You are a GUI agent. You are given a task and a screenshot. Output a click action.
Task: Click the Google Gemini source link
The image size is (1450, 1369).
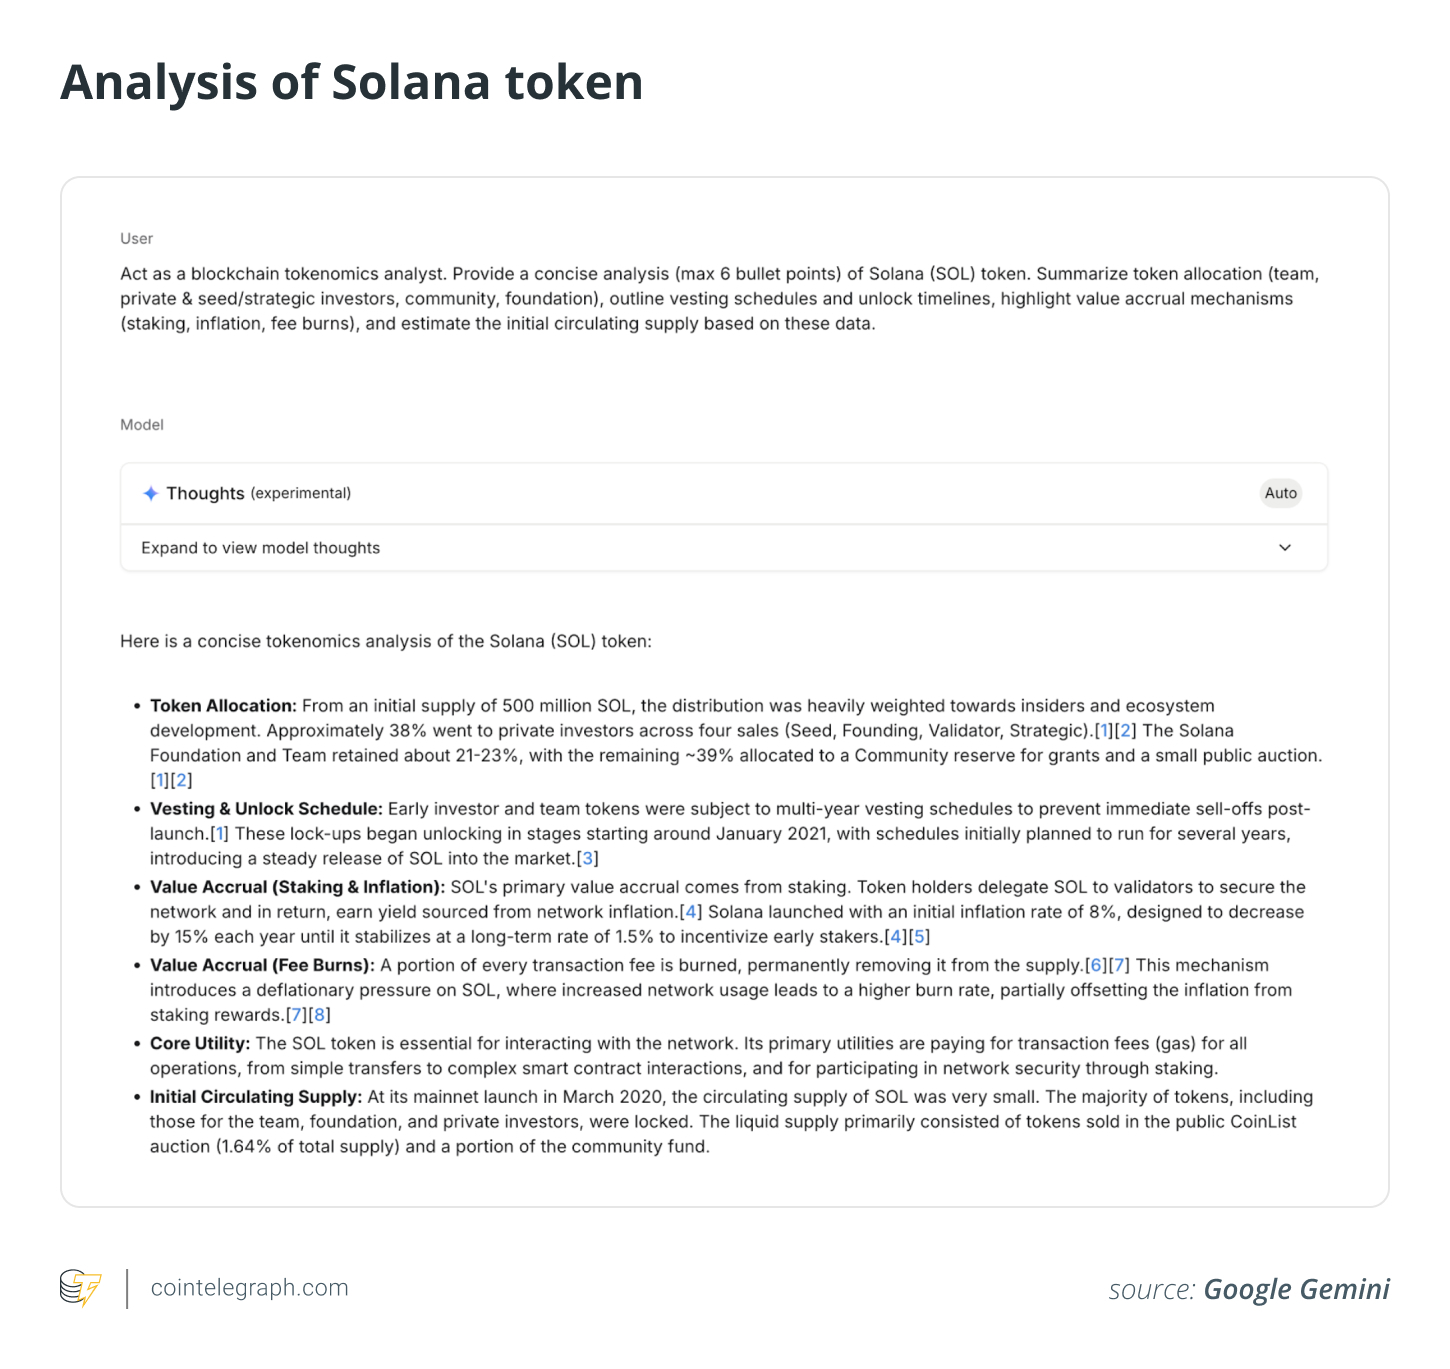(1297, 1290)
